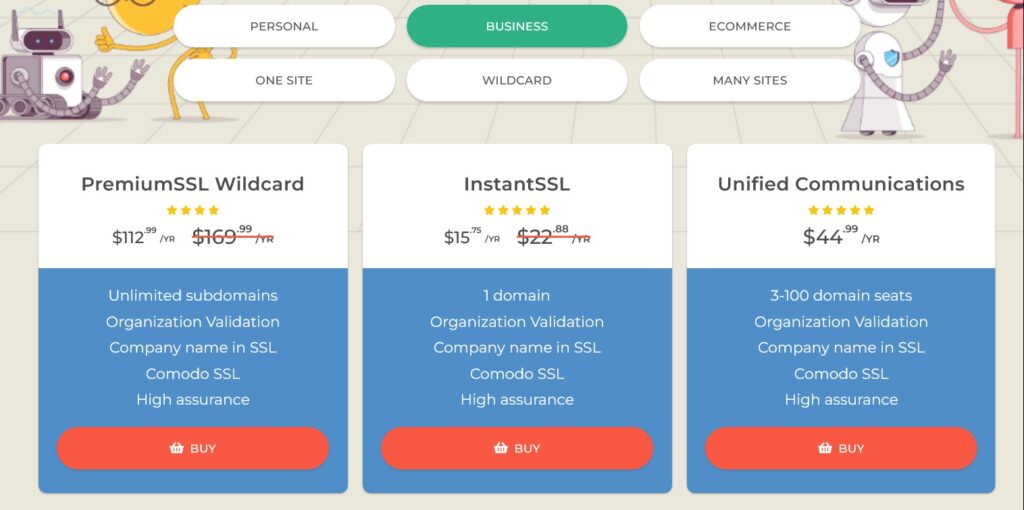This screenshot has width=1024, height=510.
Task: Select the Ecommerce filter
Action: click(750, 26)
